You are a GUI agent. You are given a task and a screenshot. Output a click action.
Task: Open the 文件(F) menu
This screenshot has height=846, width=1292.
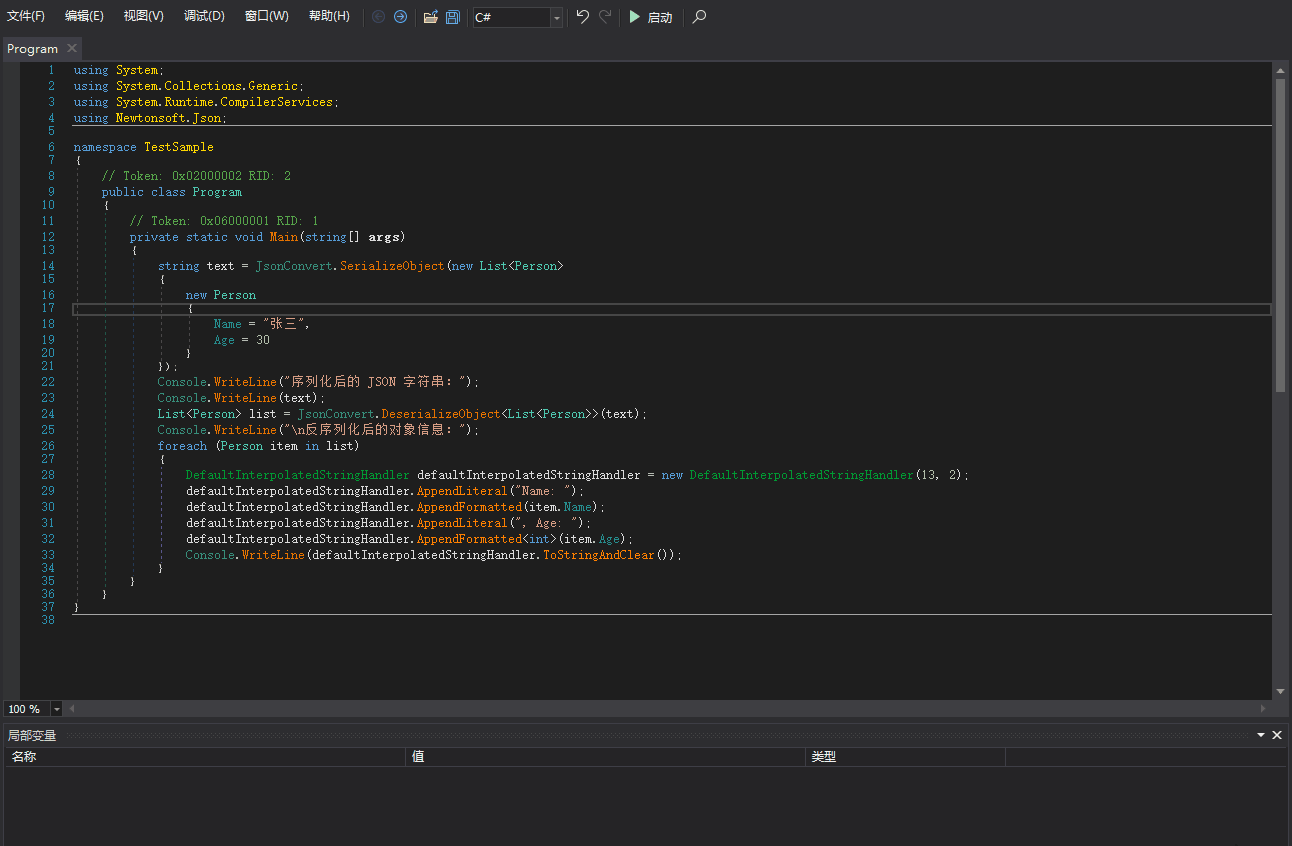(26, 16)
